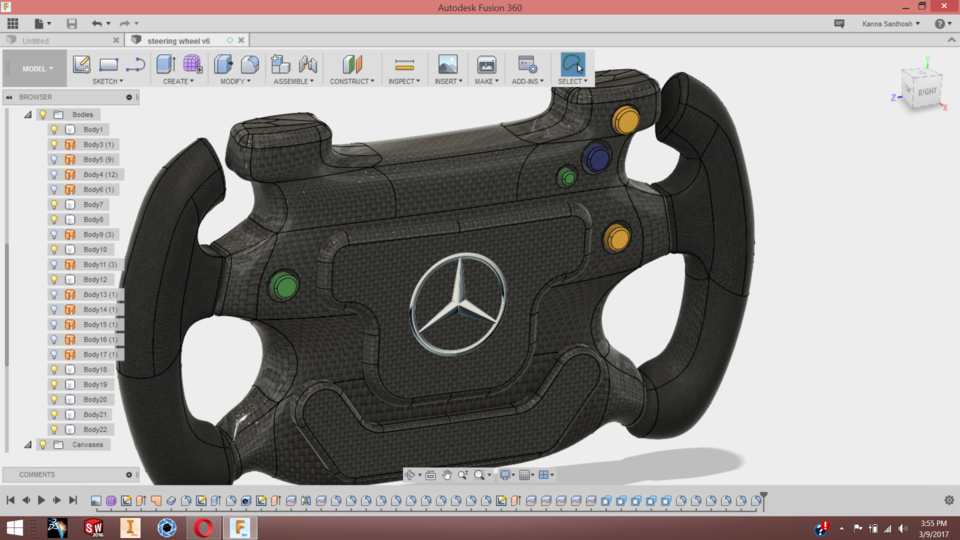Click the Undo arrow

pyautogui.click(x=97, y=24)
